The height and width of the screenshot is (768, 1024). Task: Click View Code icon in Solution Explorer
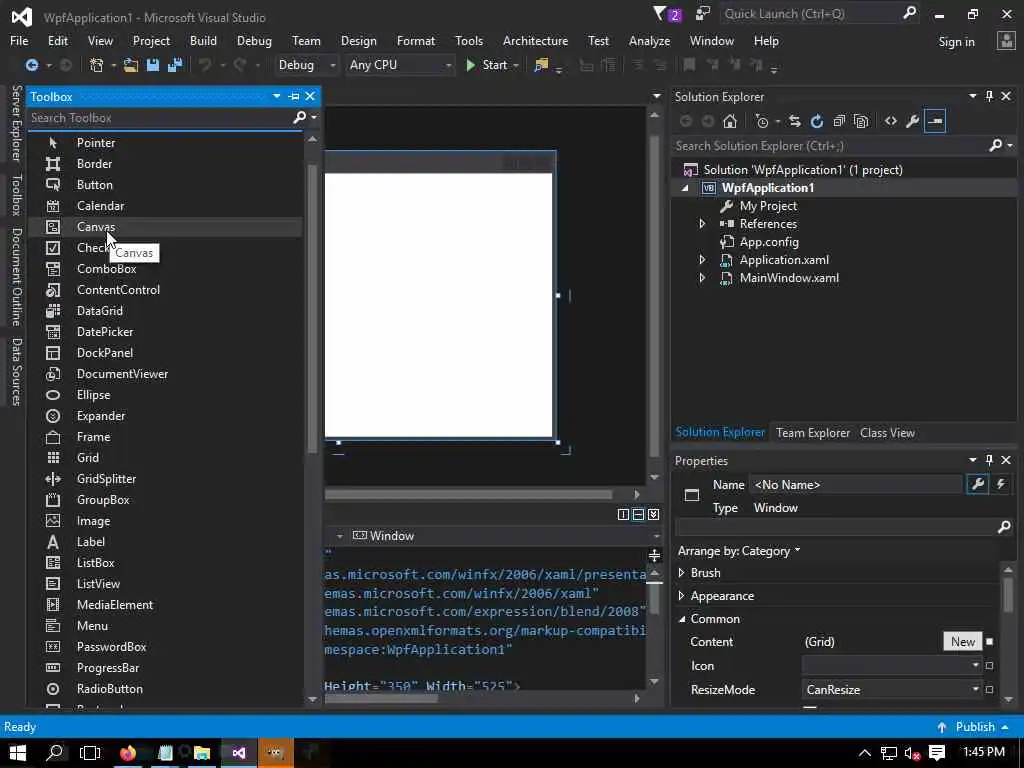coord(891,121)
